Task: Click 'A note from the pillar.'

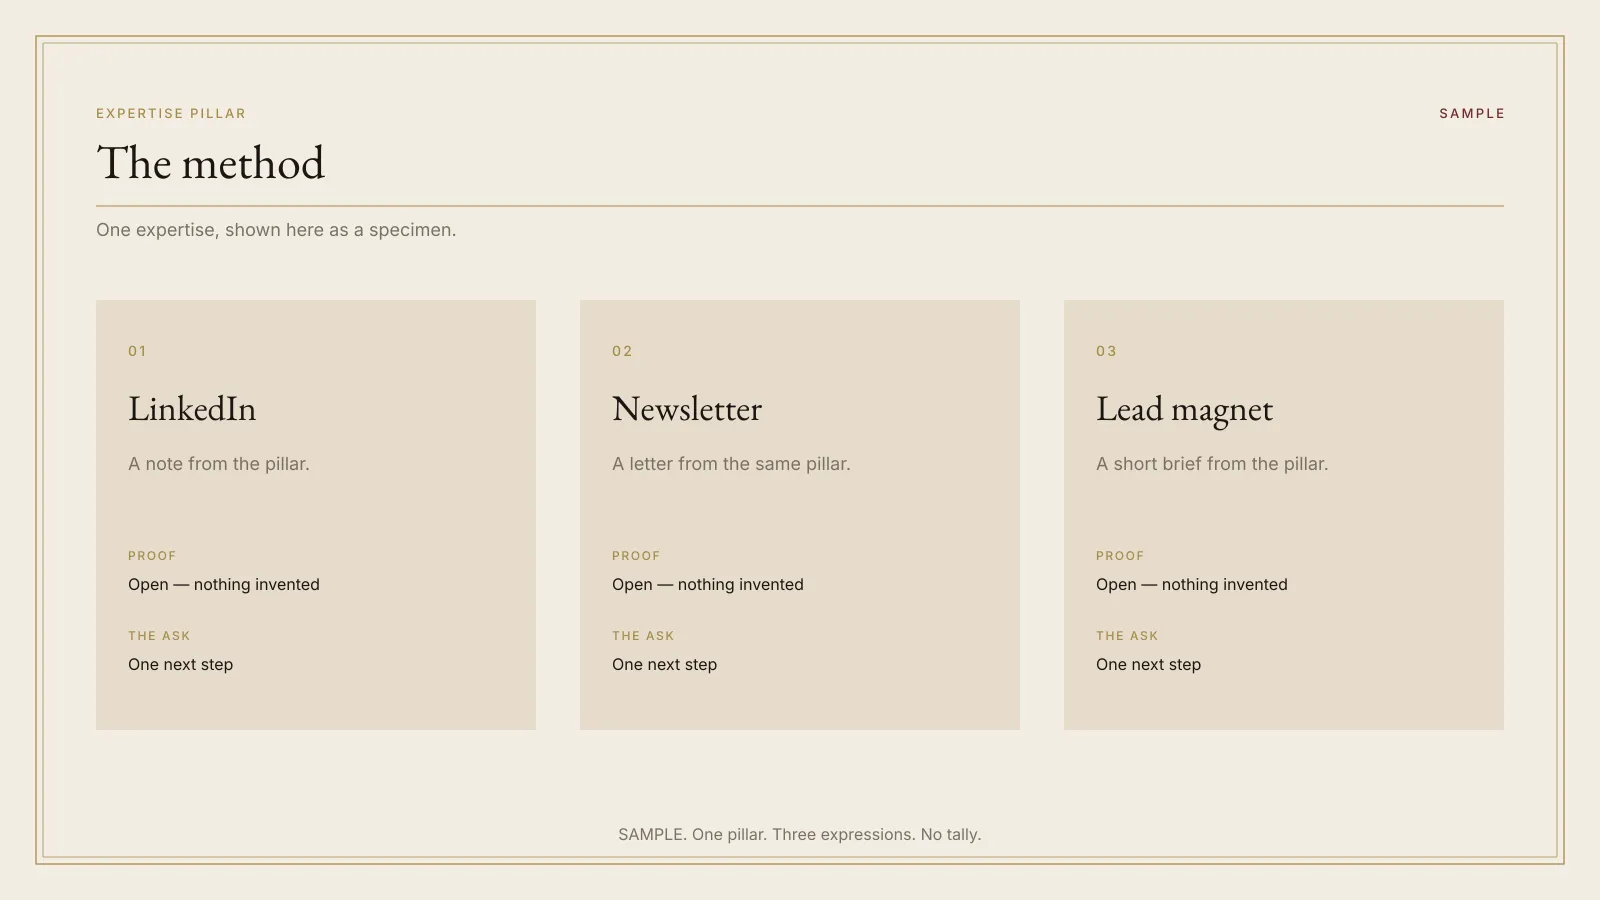Action: pyautogui.click(x=219, y=464)
